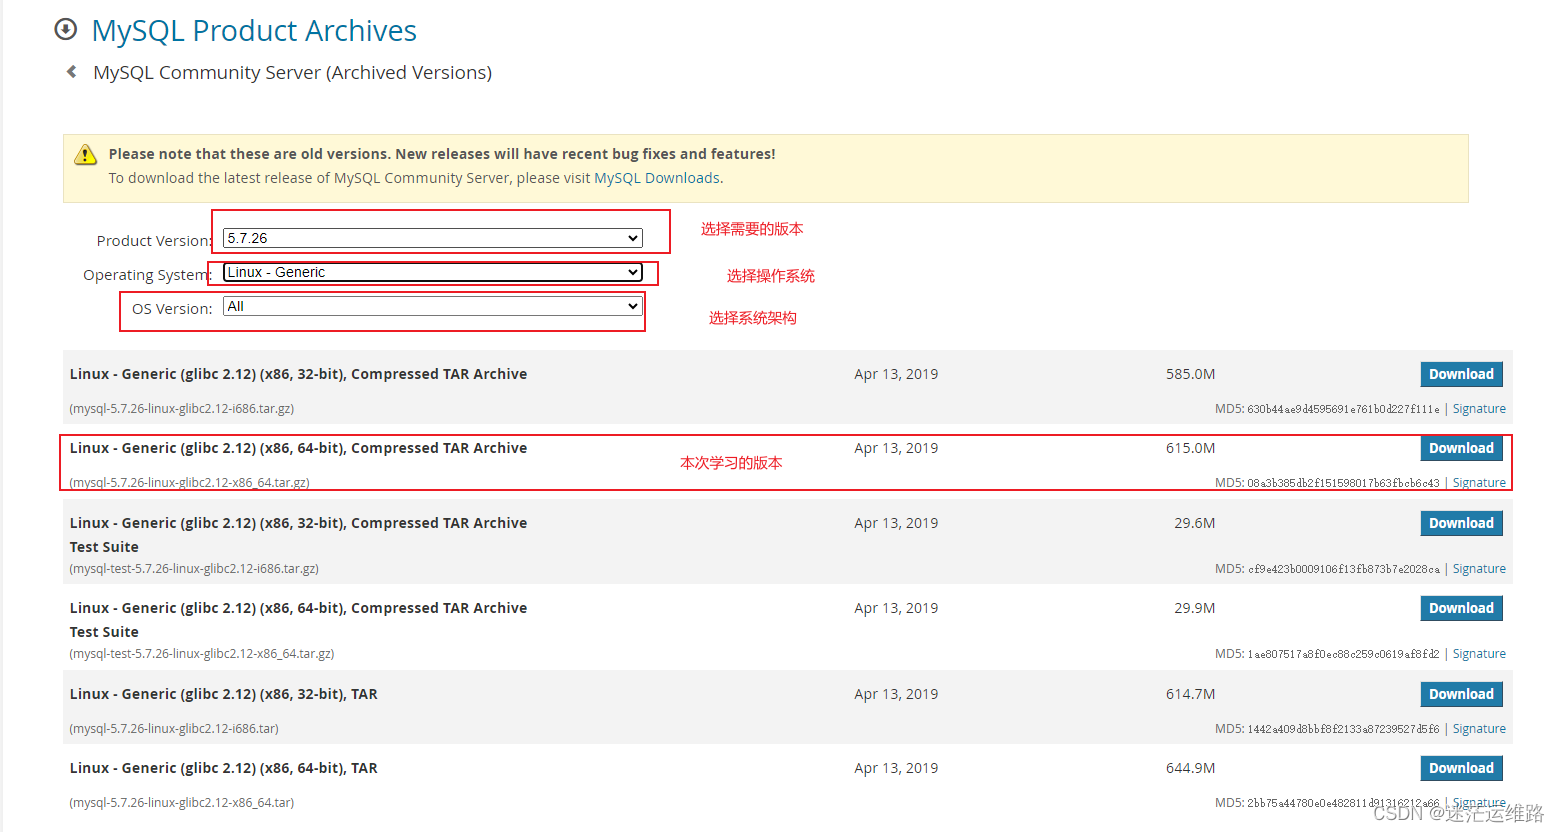Click the 585.0M file size value
The image size is (1560, 832).
coord(1190,374)
